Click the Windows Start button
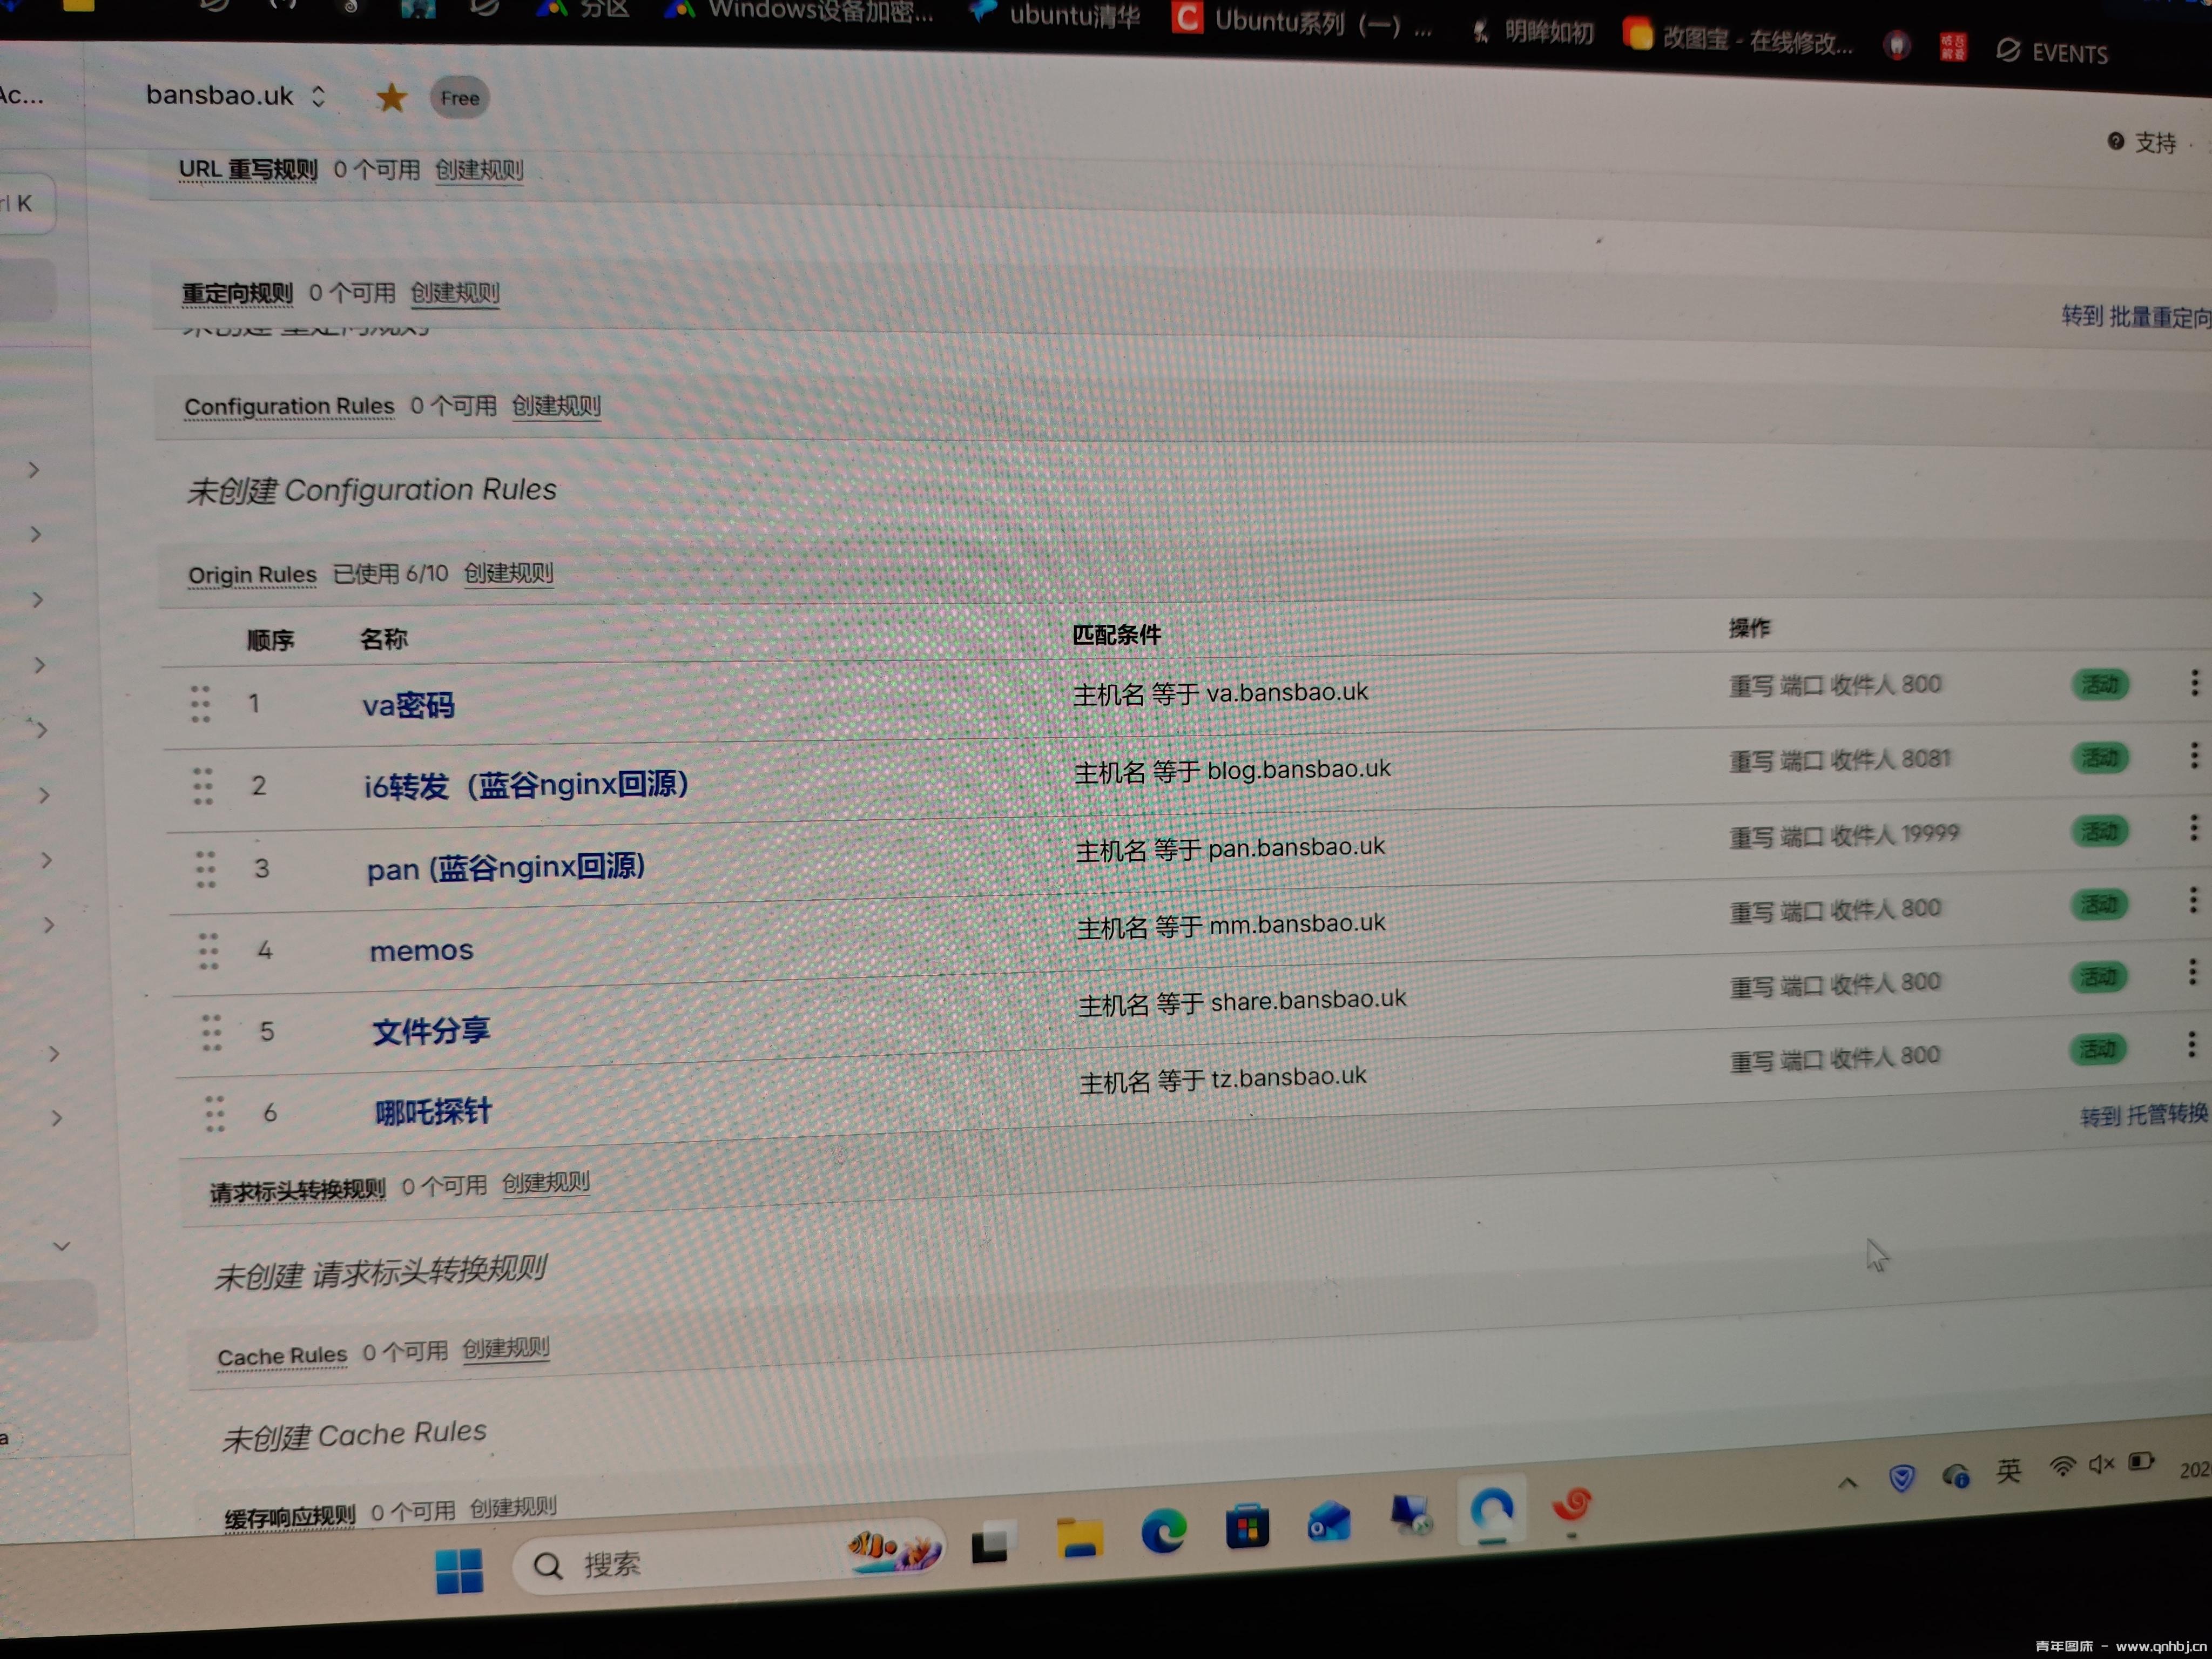 click(x=459, y=1570)
